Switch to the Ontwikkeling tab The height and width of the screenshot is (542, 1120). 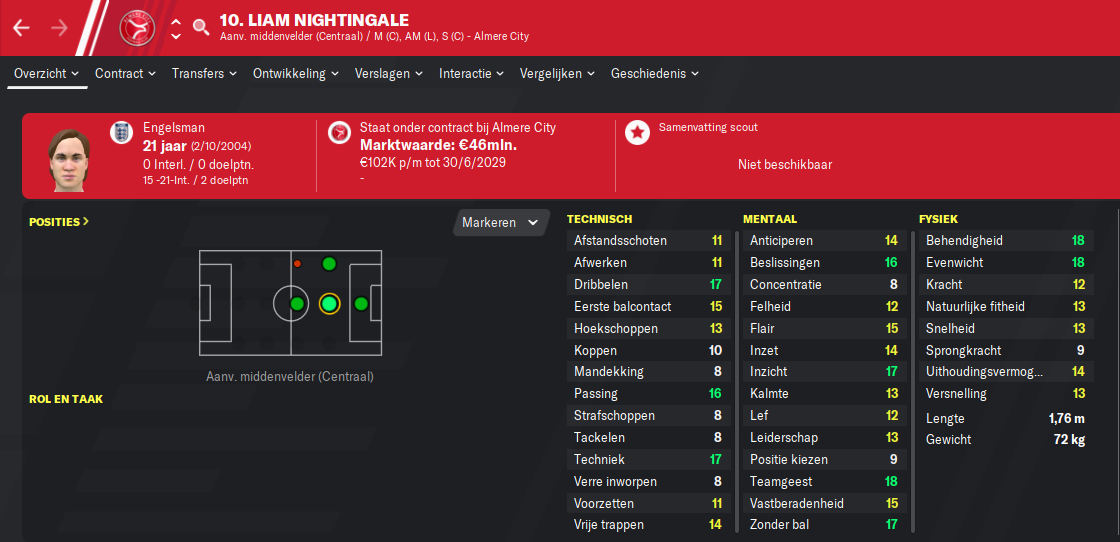pos(296,74)
